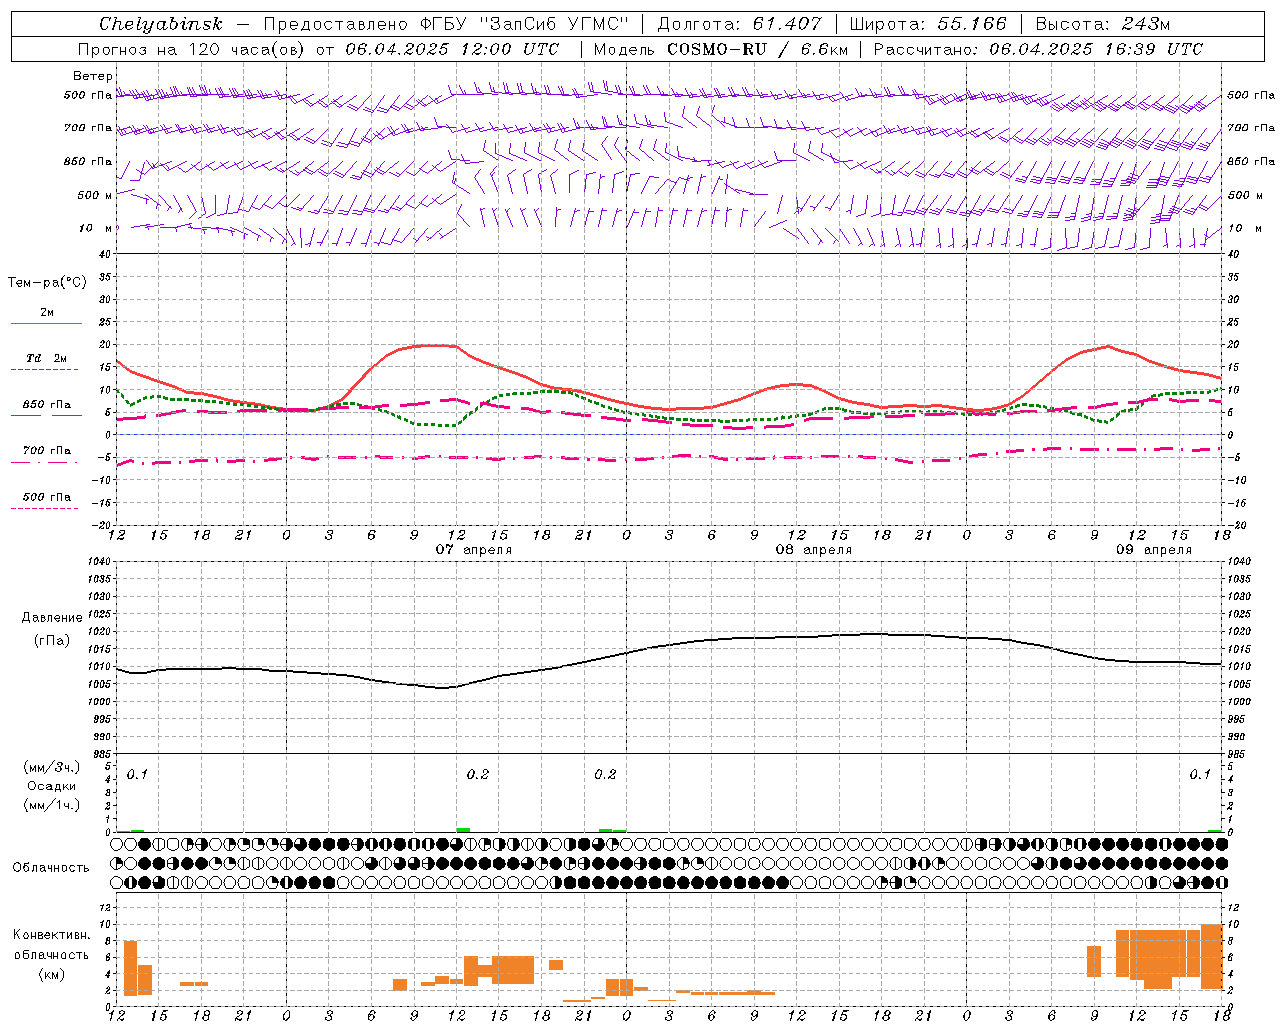Click the '(км)' convective height unit label
The height and width of the screenshot is (1024, 1280).
pos(52,973)
